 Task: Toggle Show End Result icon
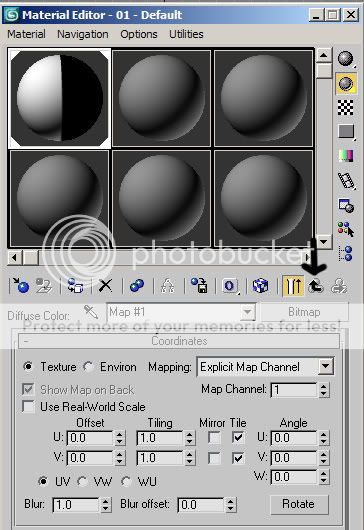point(293,286)
